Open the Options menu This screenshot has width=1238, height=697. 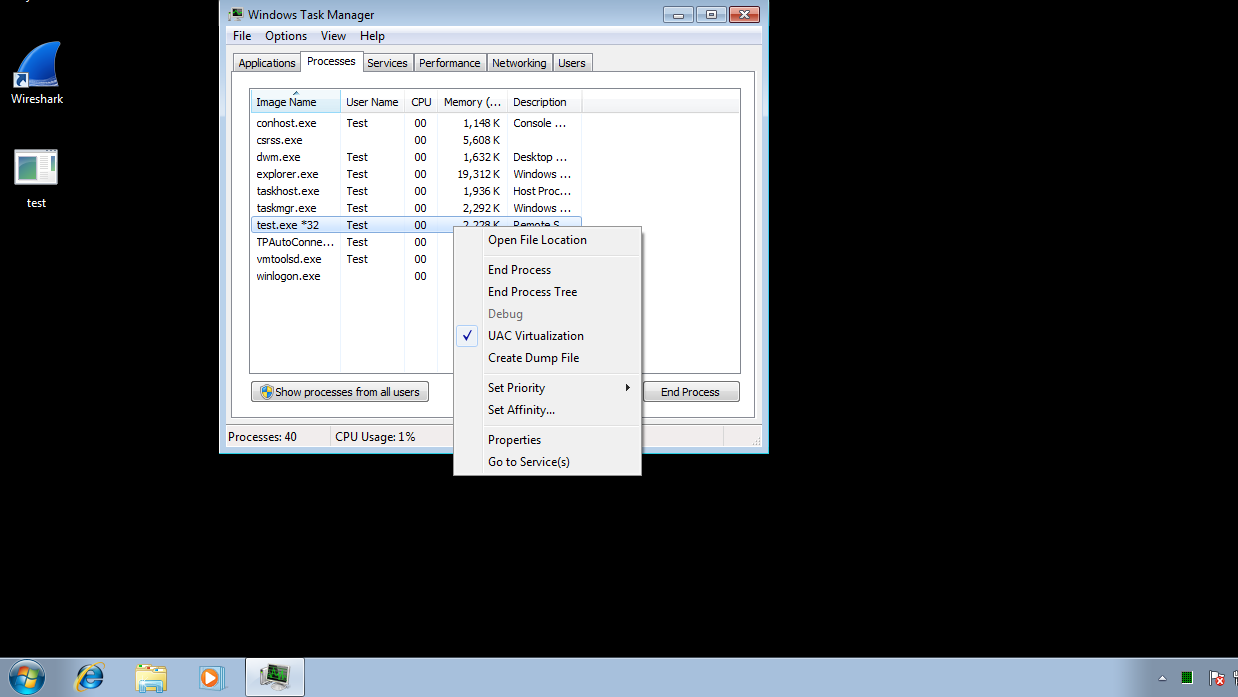click(x=286, y=36)
